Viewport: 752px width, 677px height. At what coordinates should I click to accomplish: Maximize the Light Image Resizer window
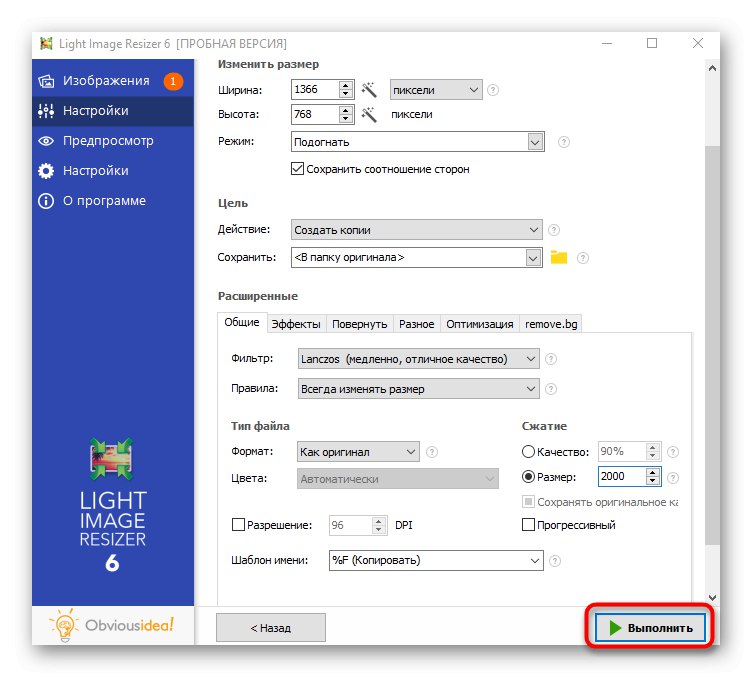coord(652,44)
